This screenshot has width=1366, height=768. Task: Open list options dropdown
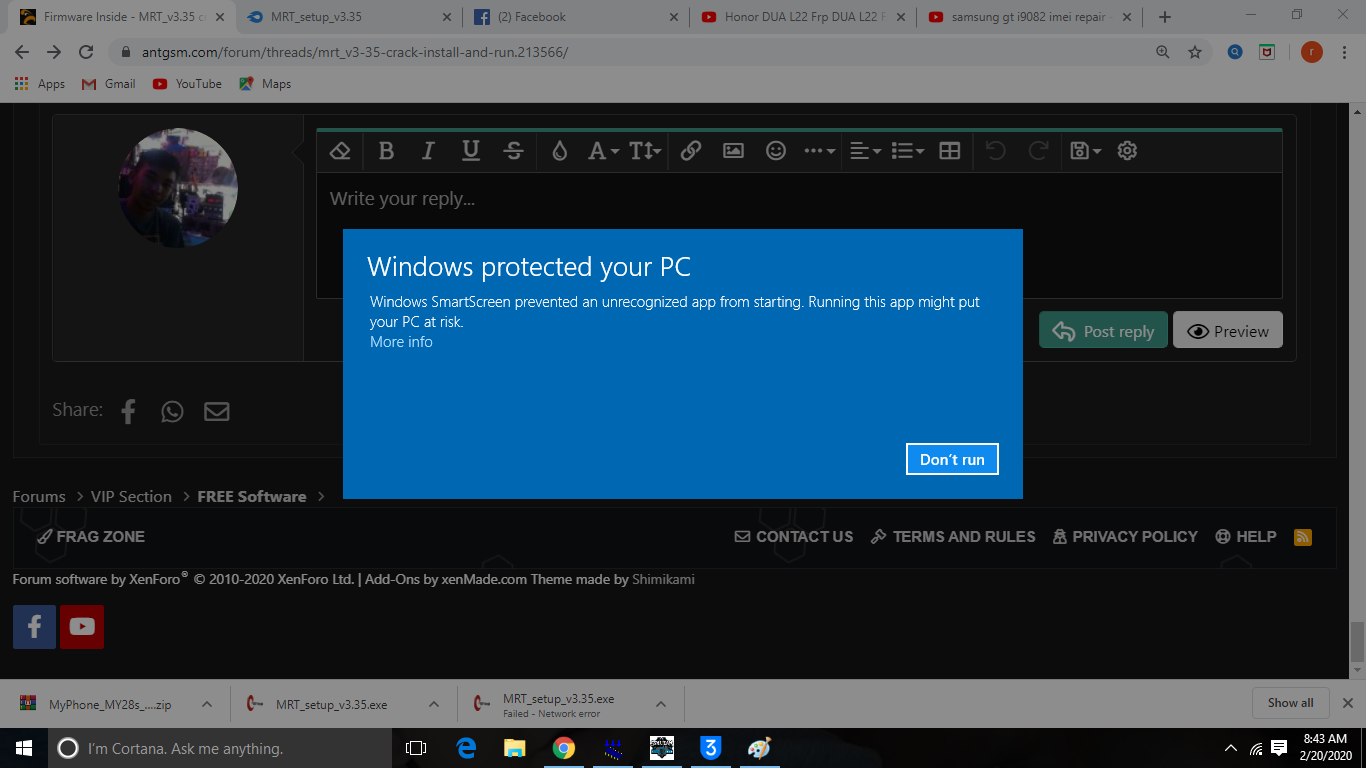[x=907, y=151]
